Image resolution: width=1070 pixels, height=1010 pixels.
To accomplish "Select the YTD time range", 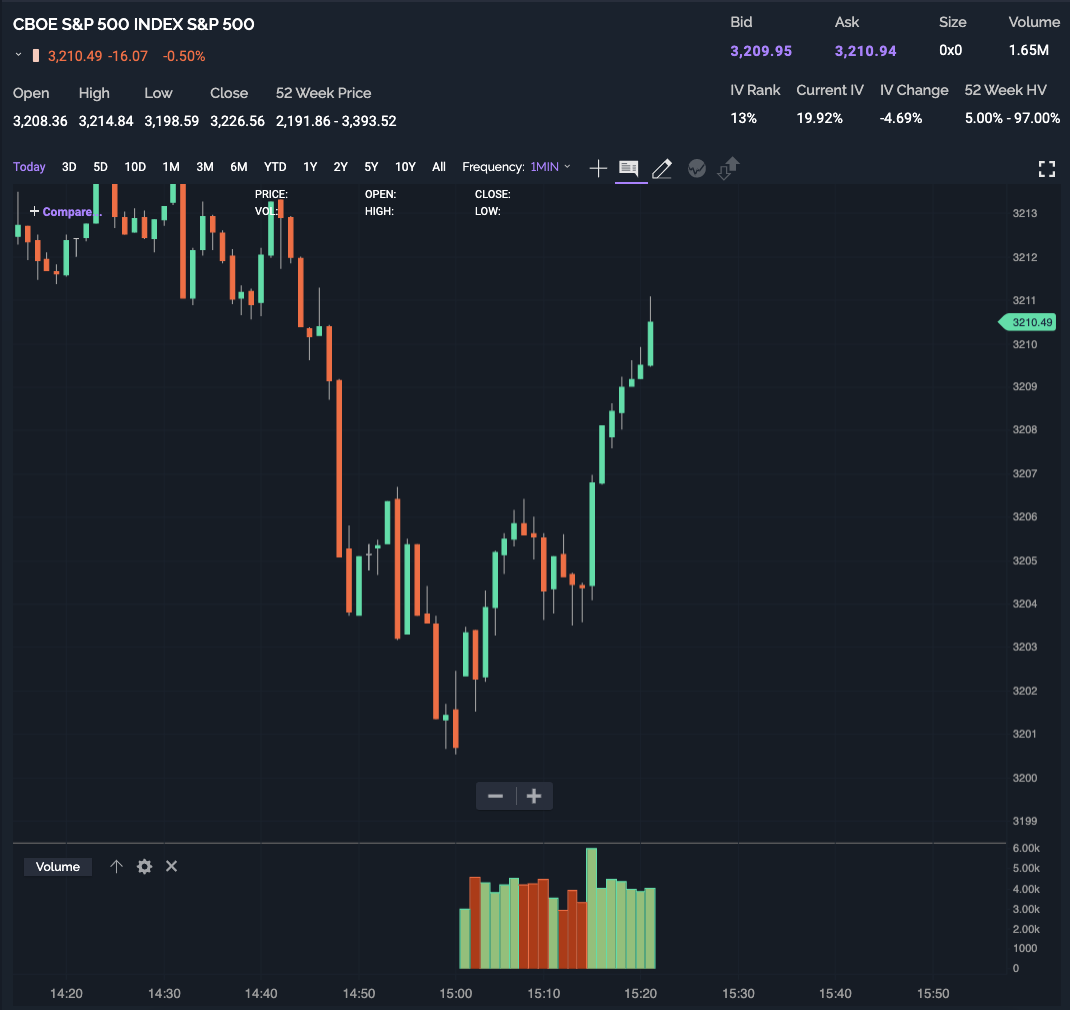I will [275, 167].
